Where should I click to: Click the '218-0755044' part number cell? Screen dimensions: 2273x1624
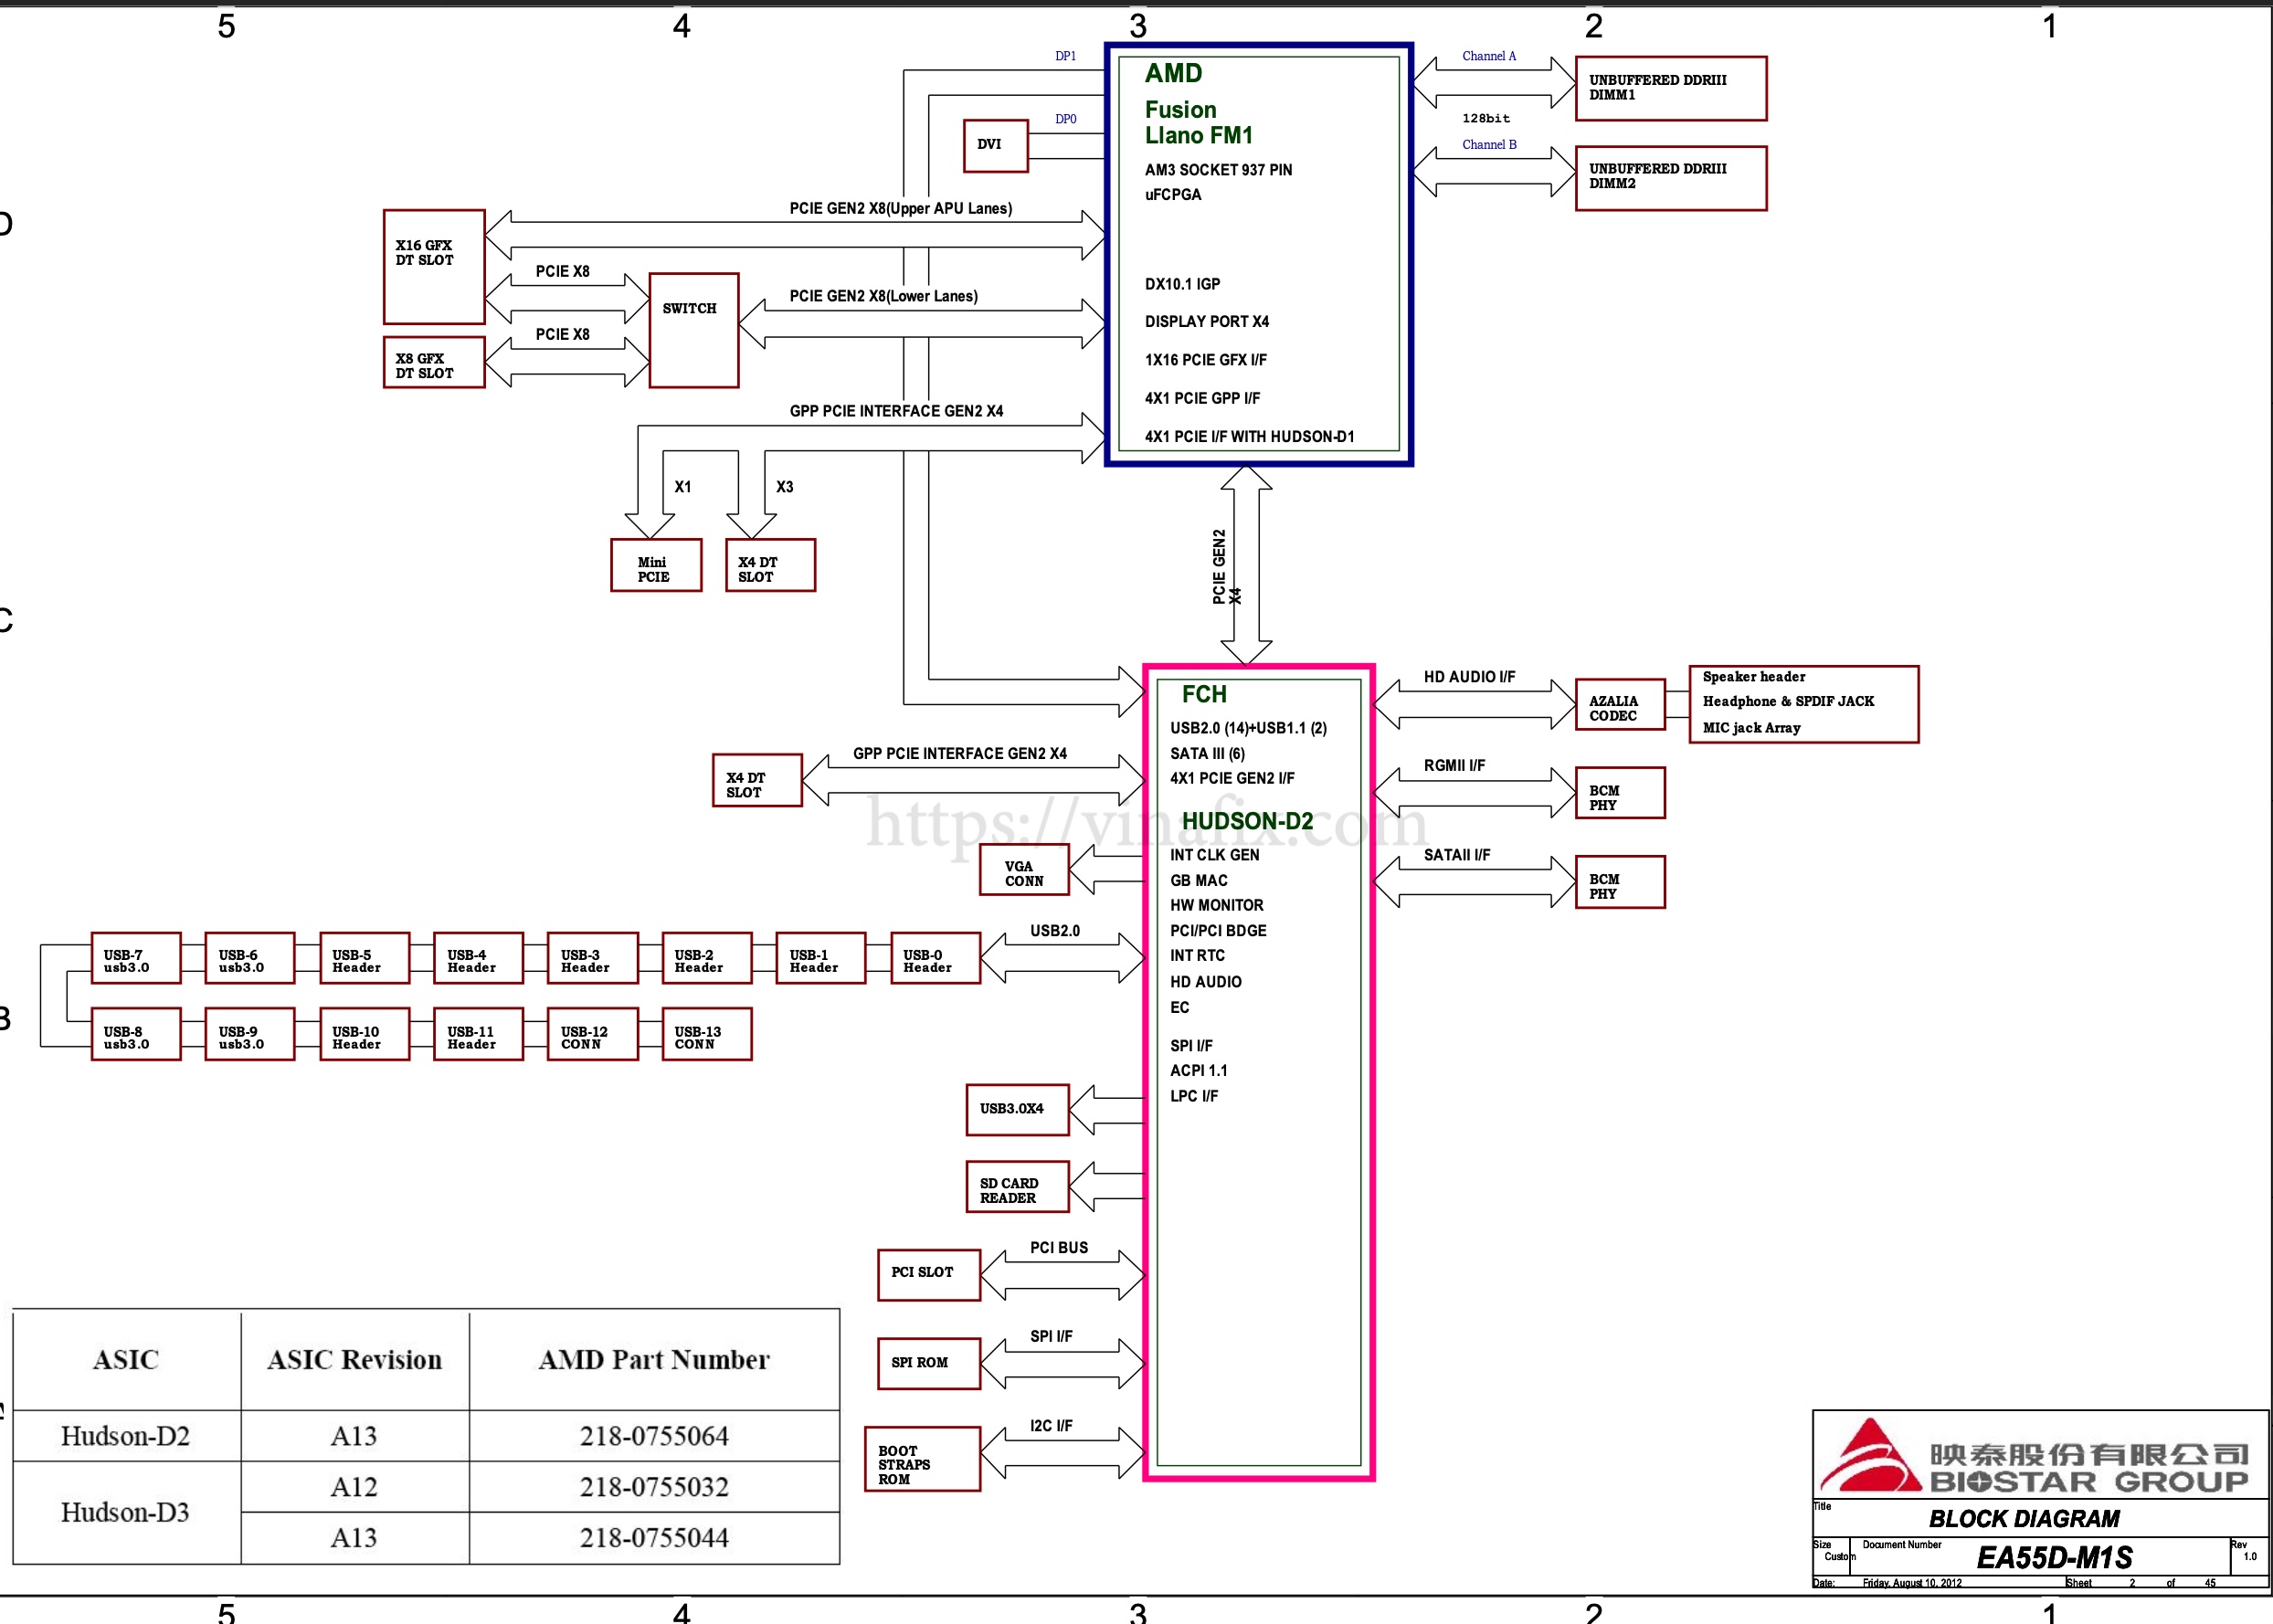(654, 1538)
